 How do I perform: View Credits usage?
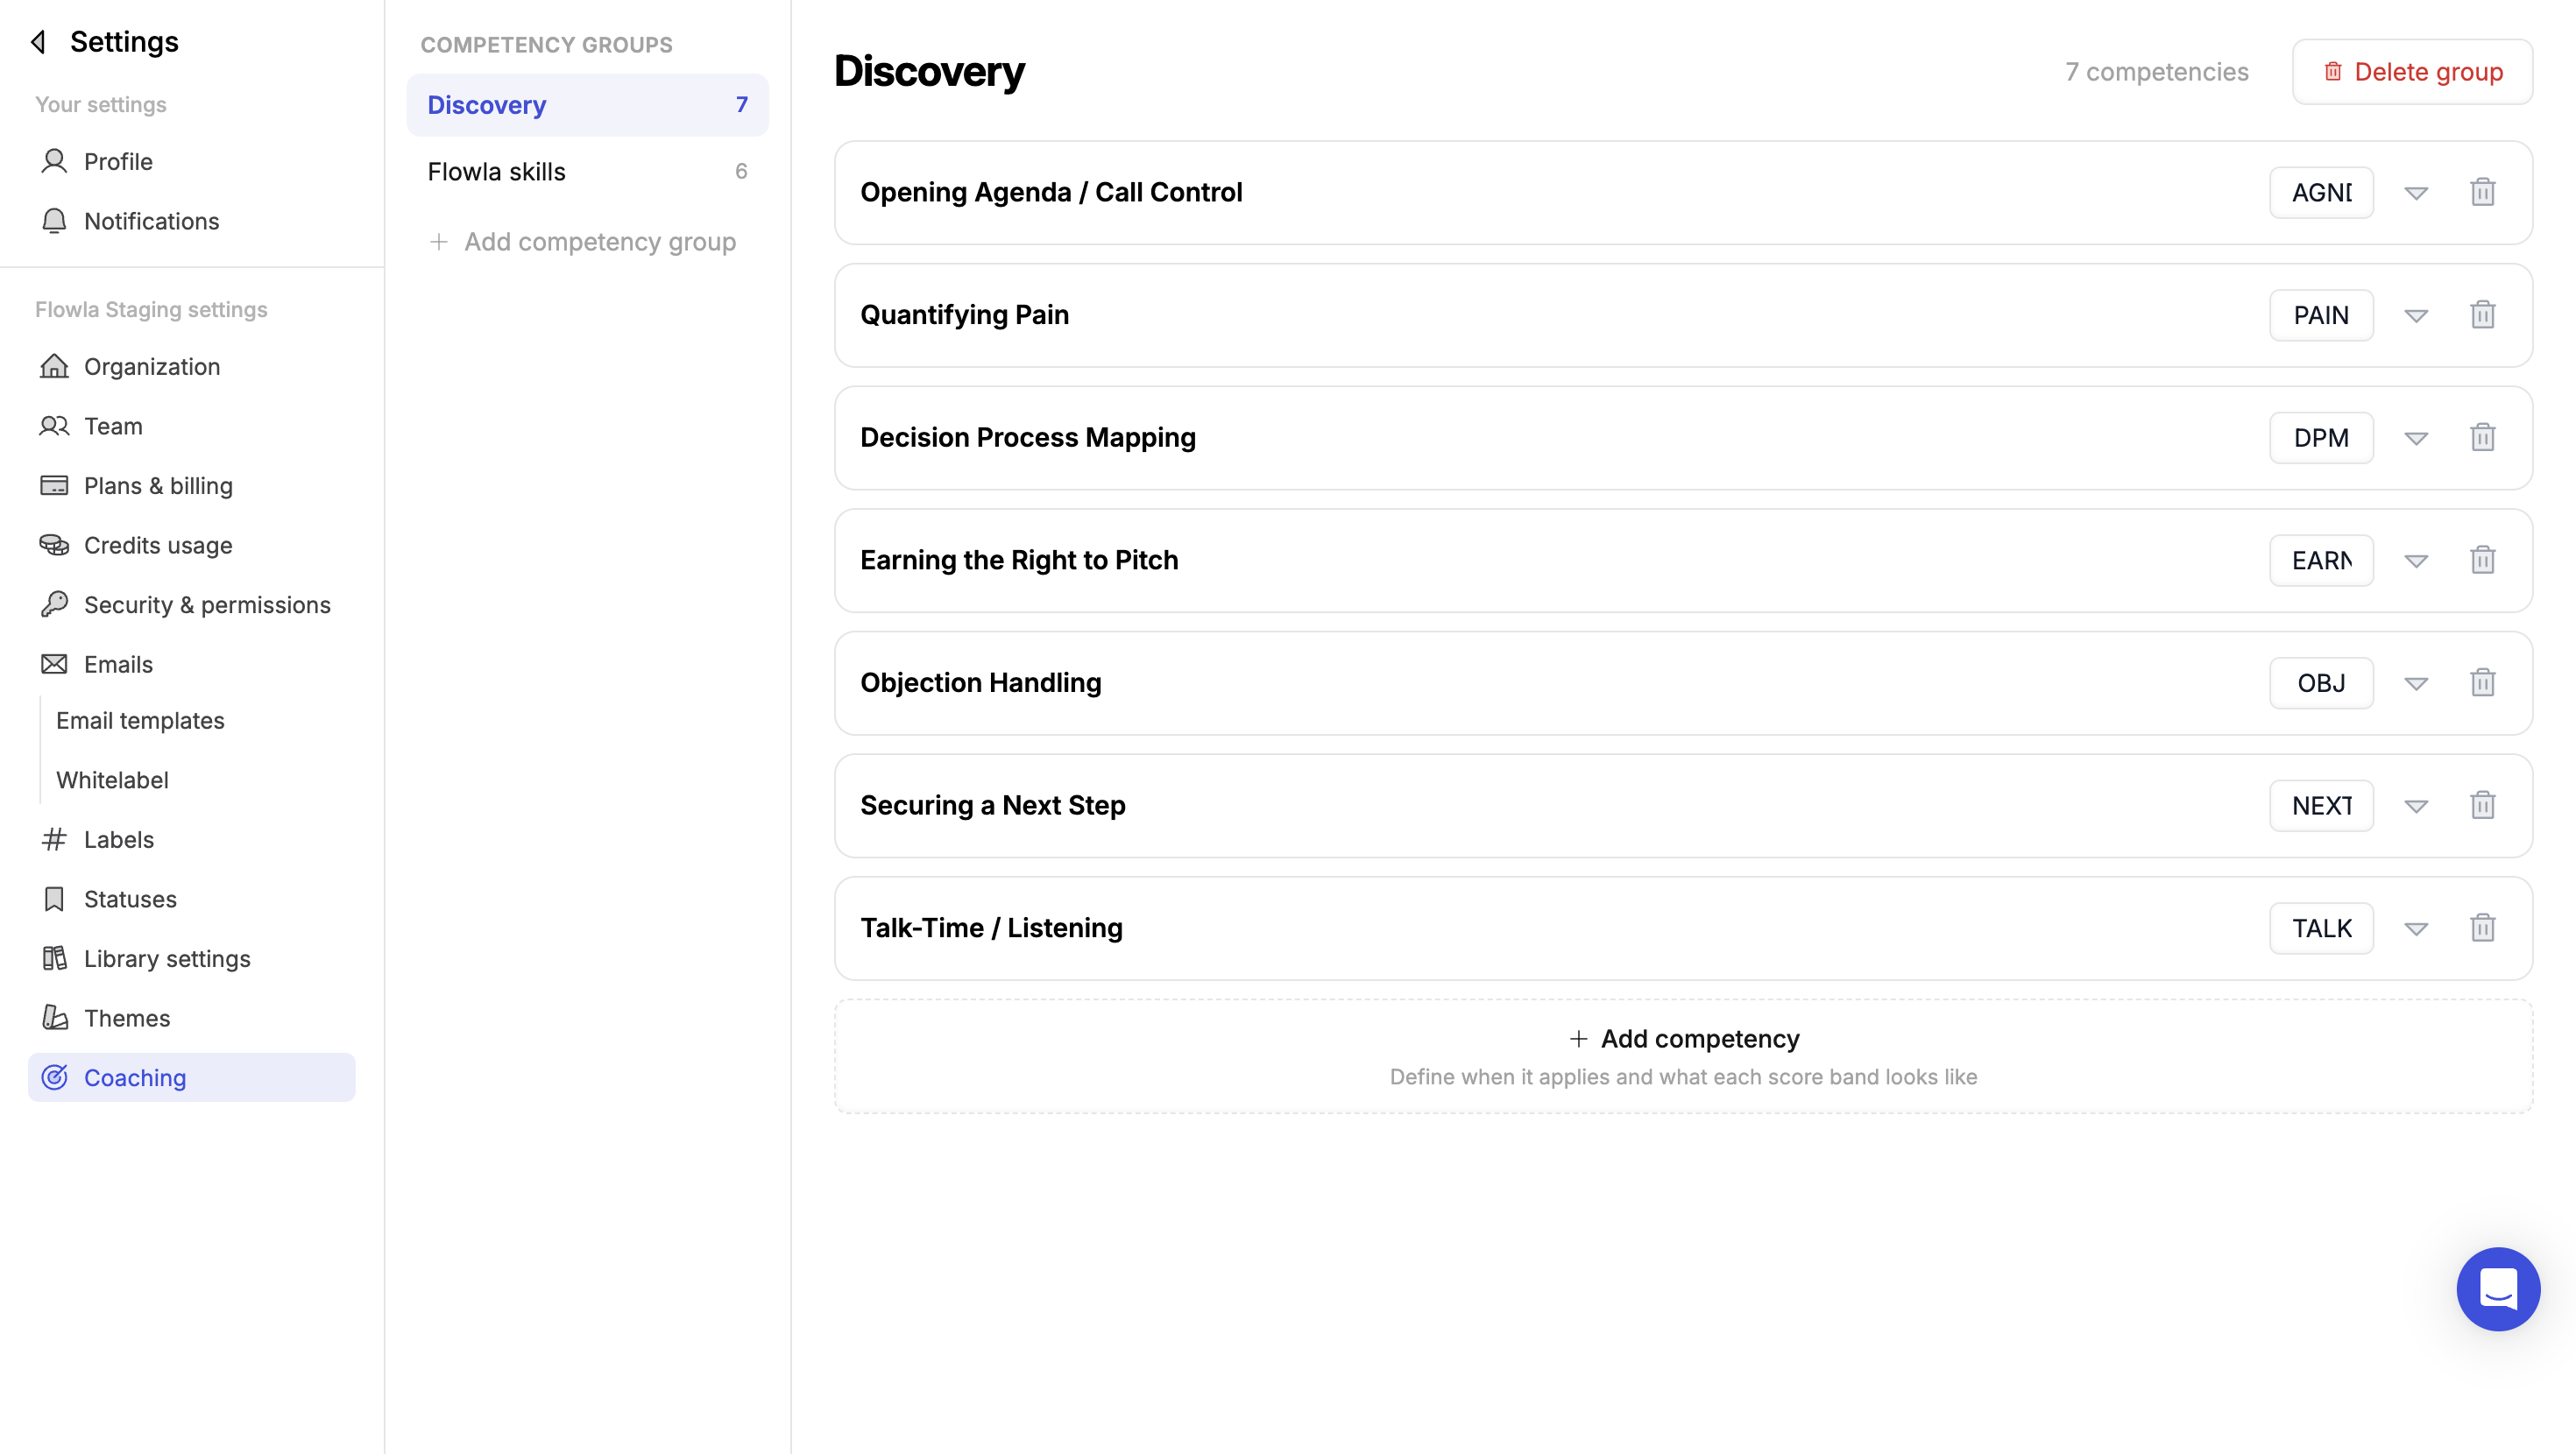[x=192, y=545]
